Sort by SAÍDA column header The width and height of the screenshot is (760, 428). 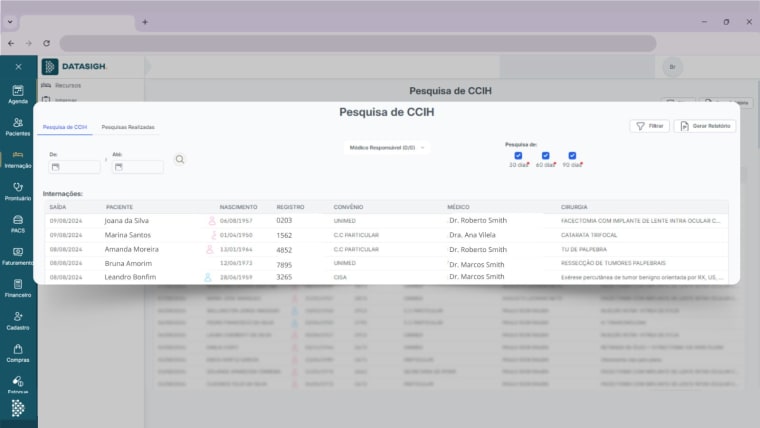58,207
